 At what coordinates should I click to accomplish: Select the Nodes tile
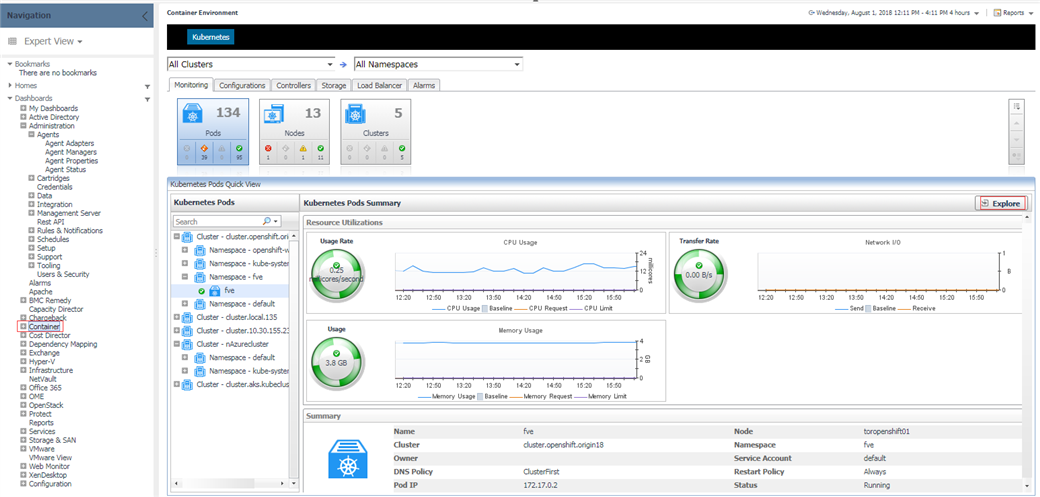point(294,131)
